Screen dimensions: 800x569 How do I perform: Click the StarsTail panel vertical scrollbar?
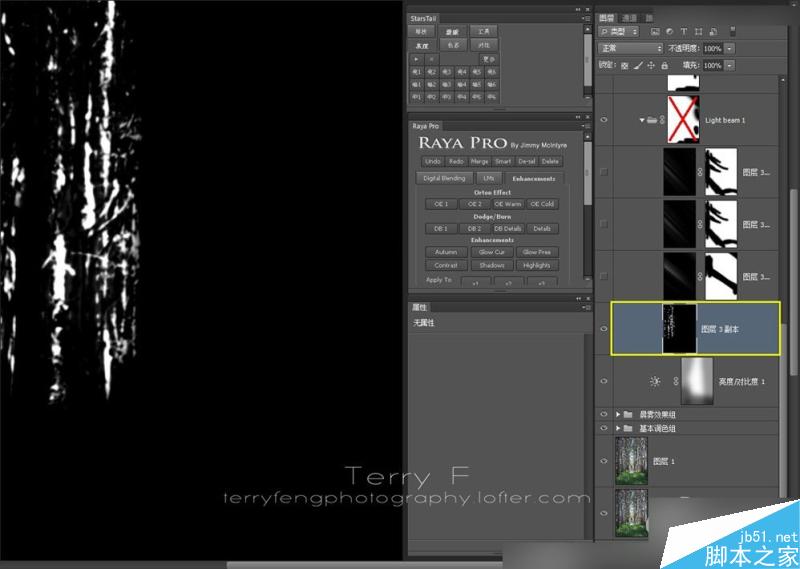pyautogui.click(x=587, y=61)
